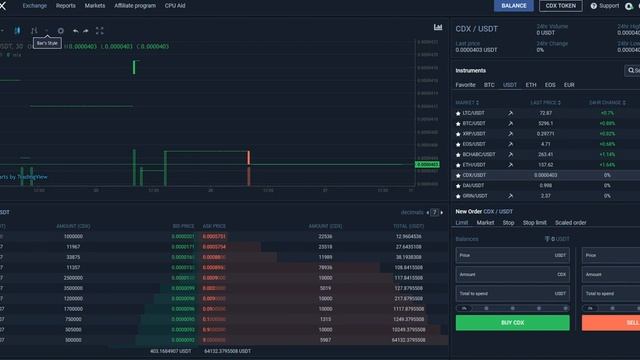This screenshot has height=360, width=640.
Task: Select the Limit order tab
Action: tap(462, 222)
